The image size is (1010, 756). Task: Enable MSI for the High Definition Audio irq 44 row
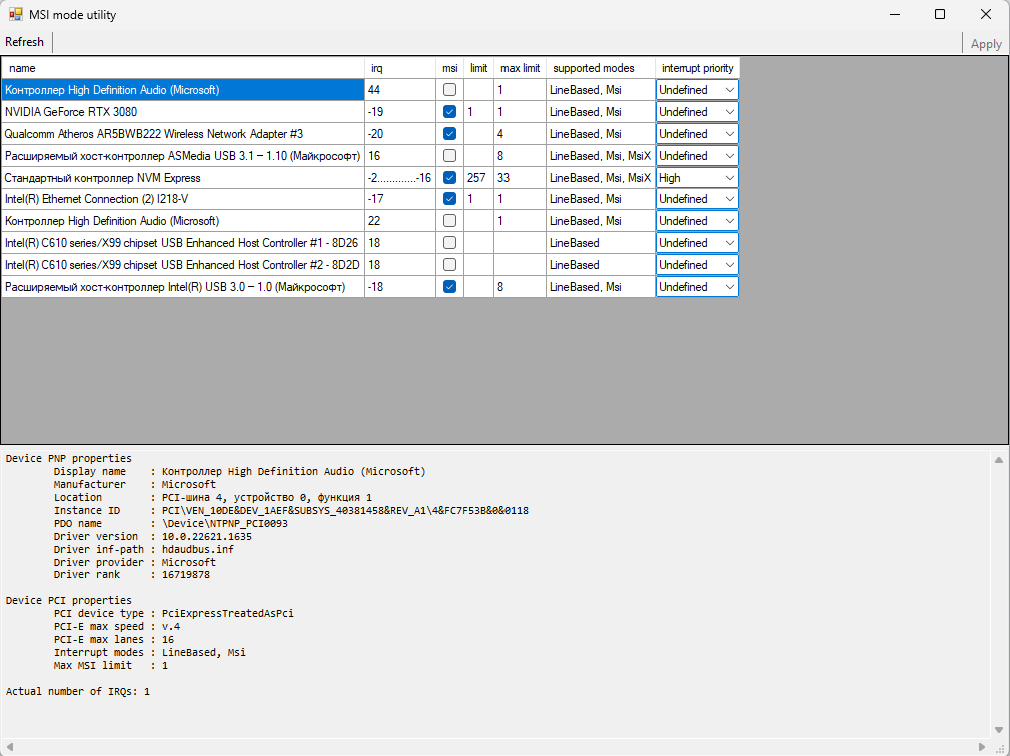pos(450,90)
